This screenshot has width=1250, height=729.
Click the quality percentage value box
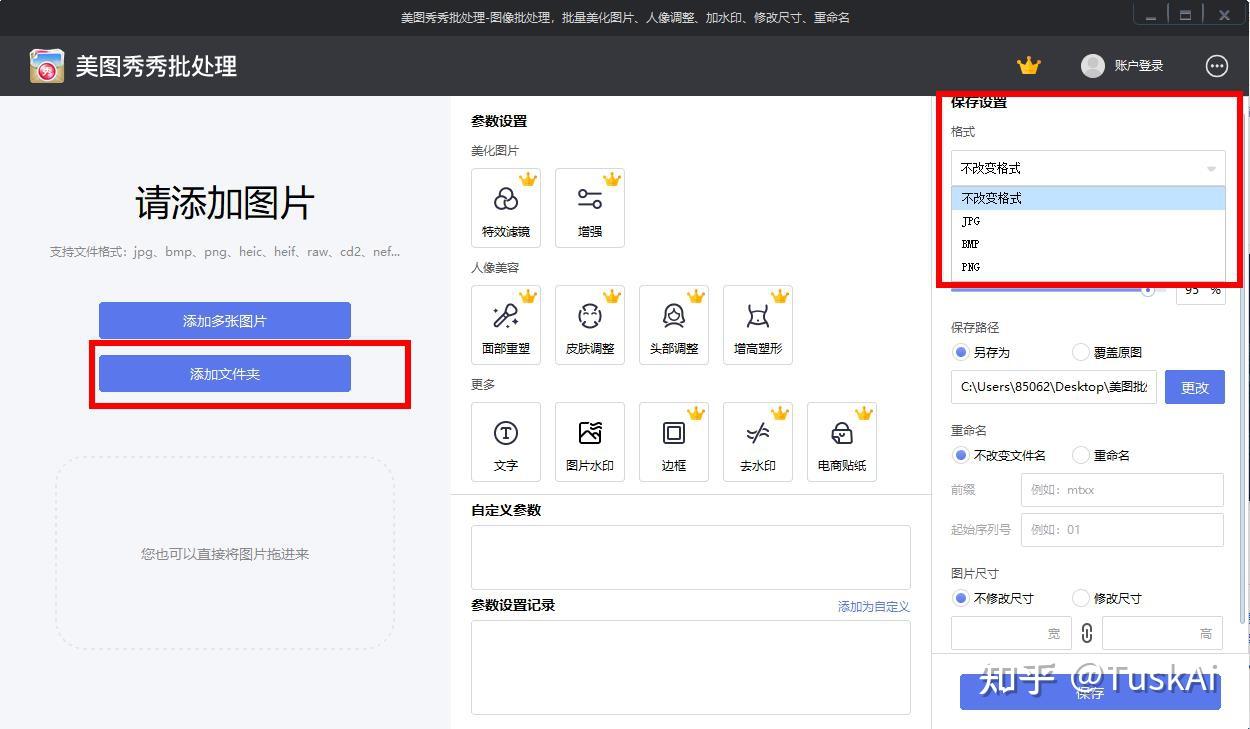pyautogui.click(x=1200, y=290)
